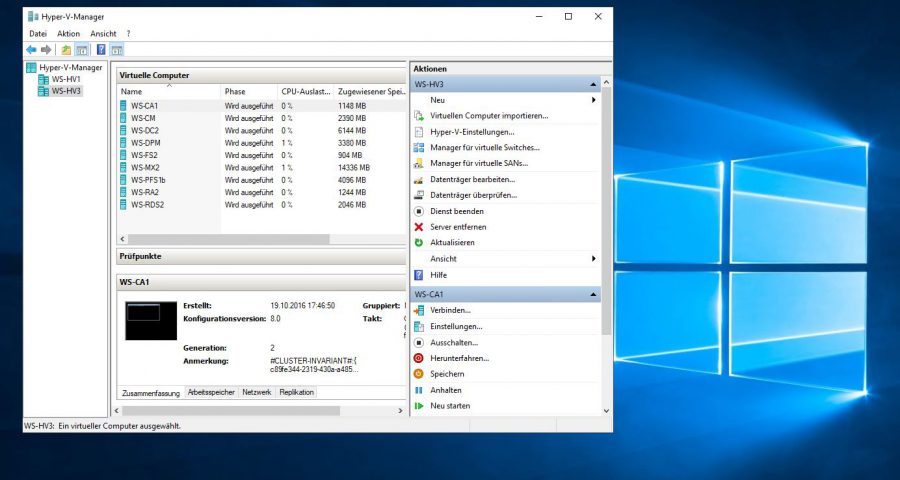Select the Hyper-V-Manager root node

64,68
